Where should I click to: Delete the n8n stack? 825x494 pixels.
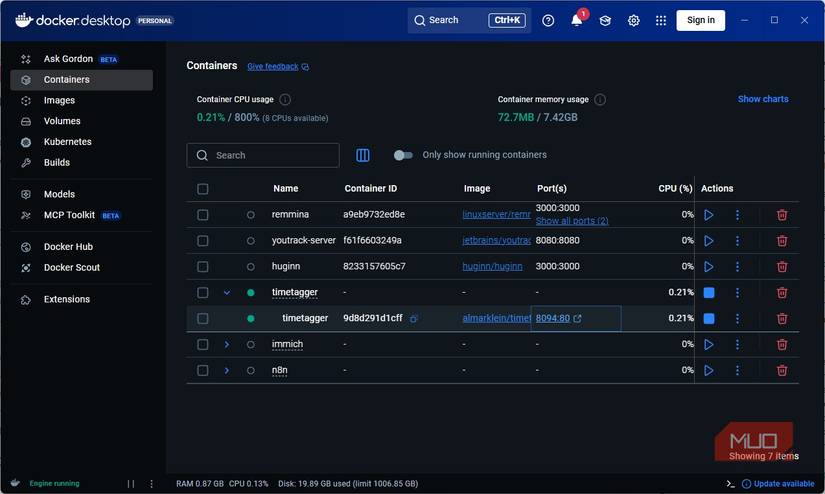point(782,370)
